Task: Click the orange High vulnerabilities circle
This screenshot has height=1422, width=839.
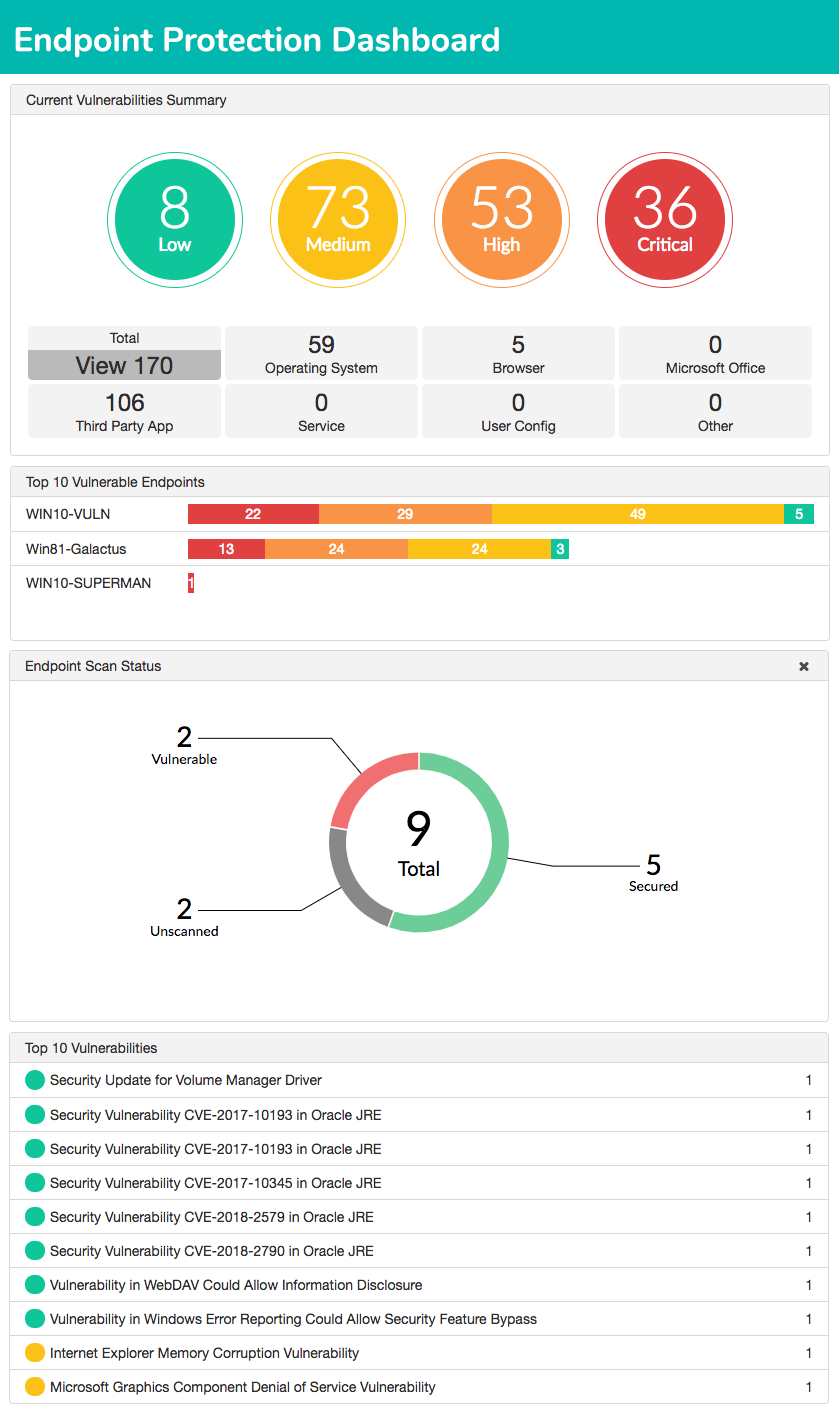Action: 501,220
